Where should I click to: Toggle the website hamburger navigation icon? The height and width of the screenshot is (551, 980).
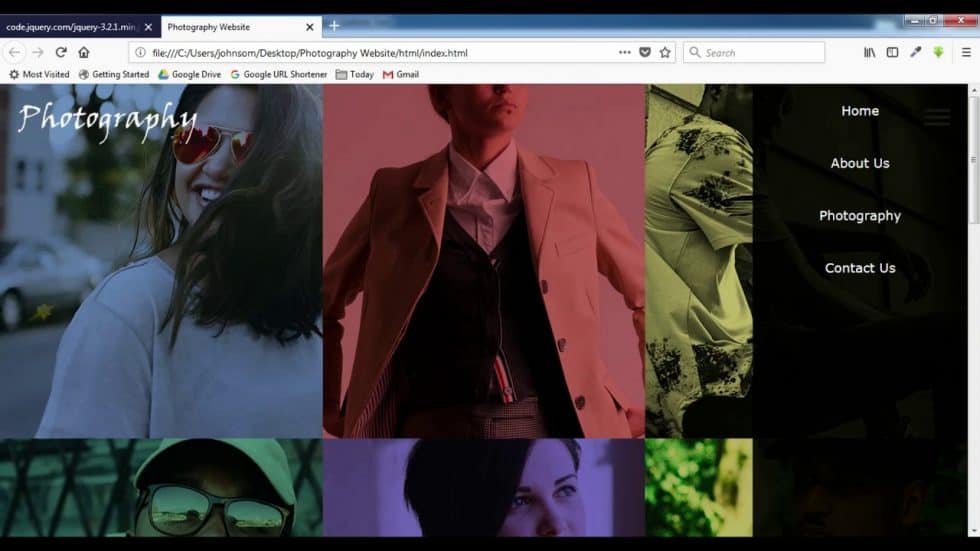pyautogui.click(x=936, y=118)
